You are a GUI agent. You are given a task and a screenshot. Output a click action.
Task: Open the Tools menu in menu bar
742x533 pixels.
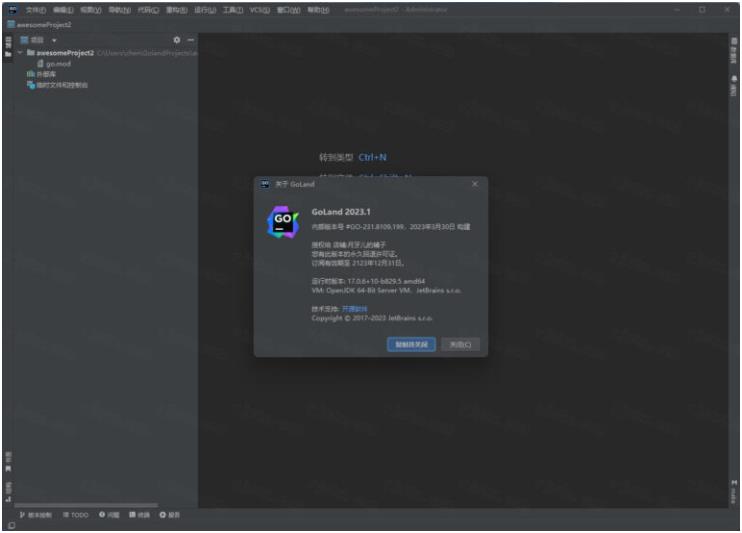pyautogui.click(x=233, y=10)
